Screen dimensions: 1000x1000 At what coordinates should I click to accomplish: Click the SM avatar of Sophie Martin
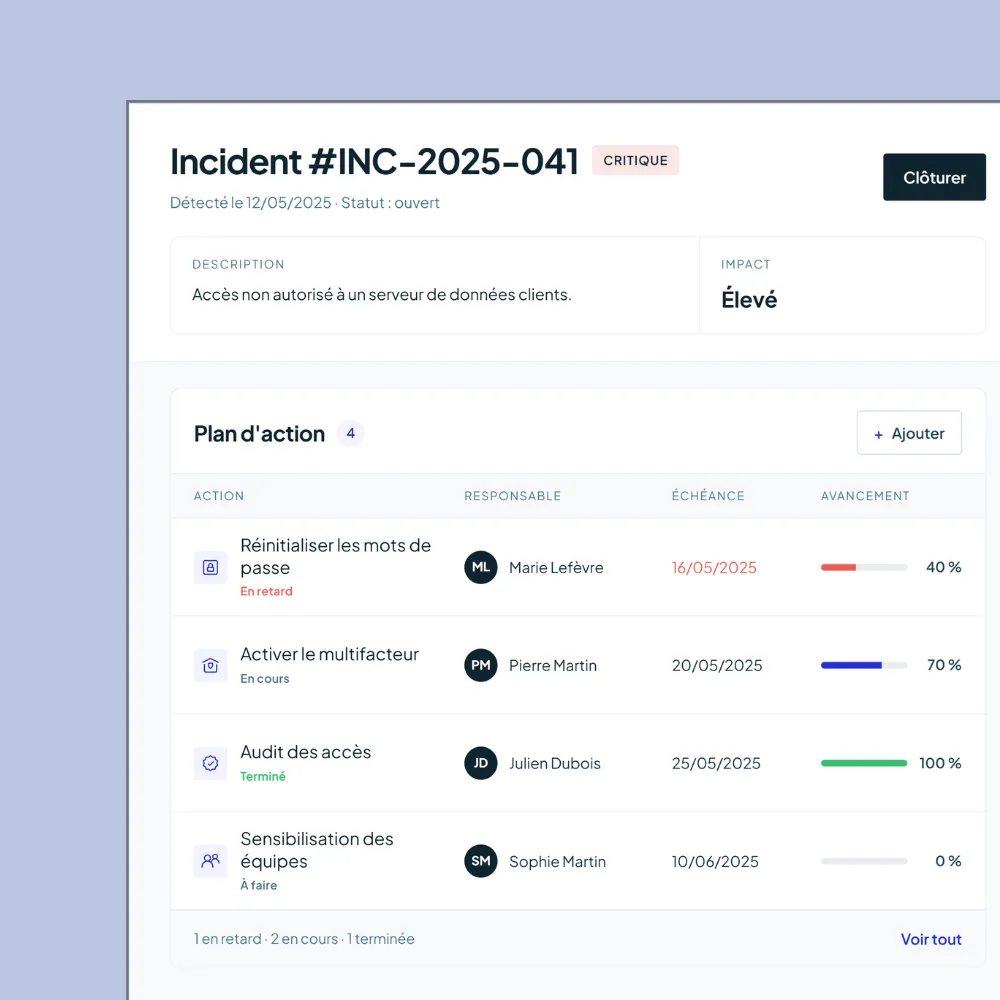[481, 861]
